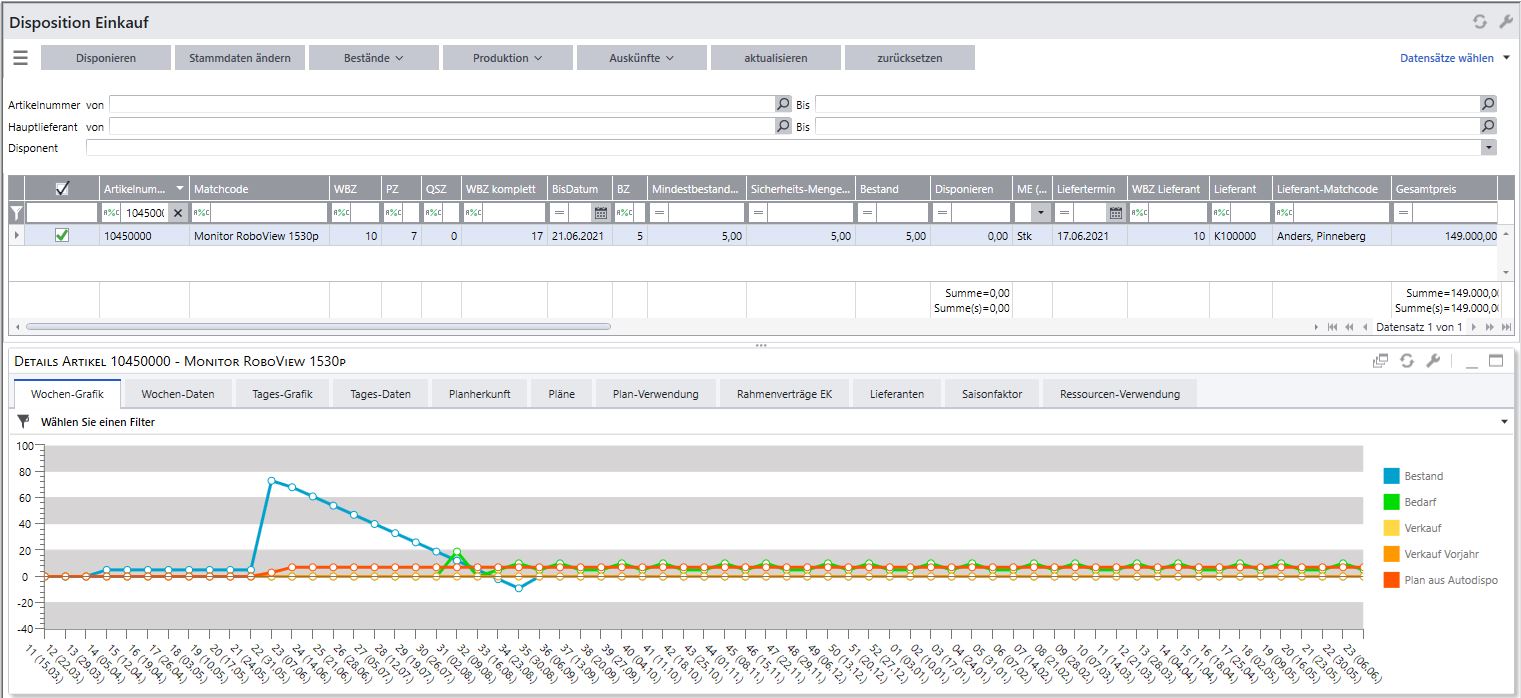Open the hamburger menu next to Disponieren
Screen dimensions: 1521x698
(20, 58)
